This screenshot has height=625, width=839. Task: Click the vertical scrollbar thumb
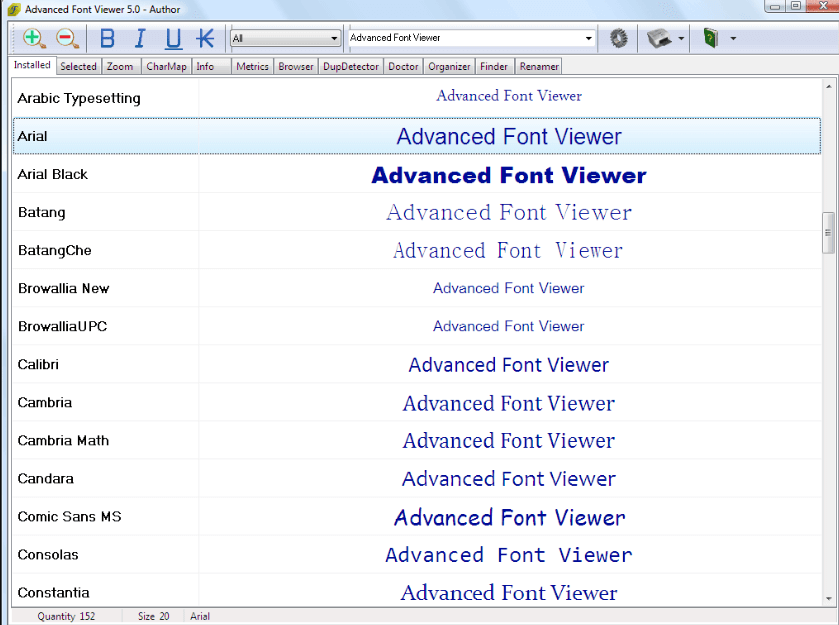pos(828,233)
